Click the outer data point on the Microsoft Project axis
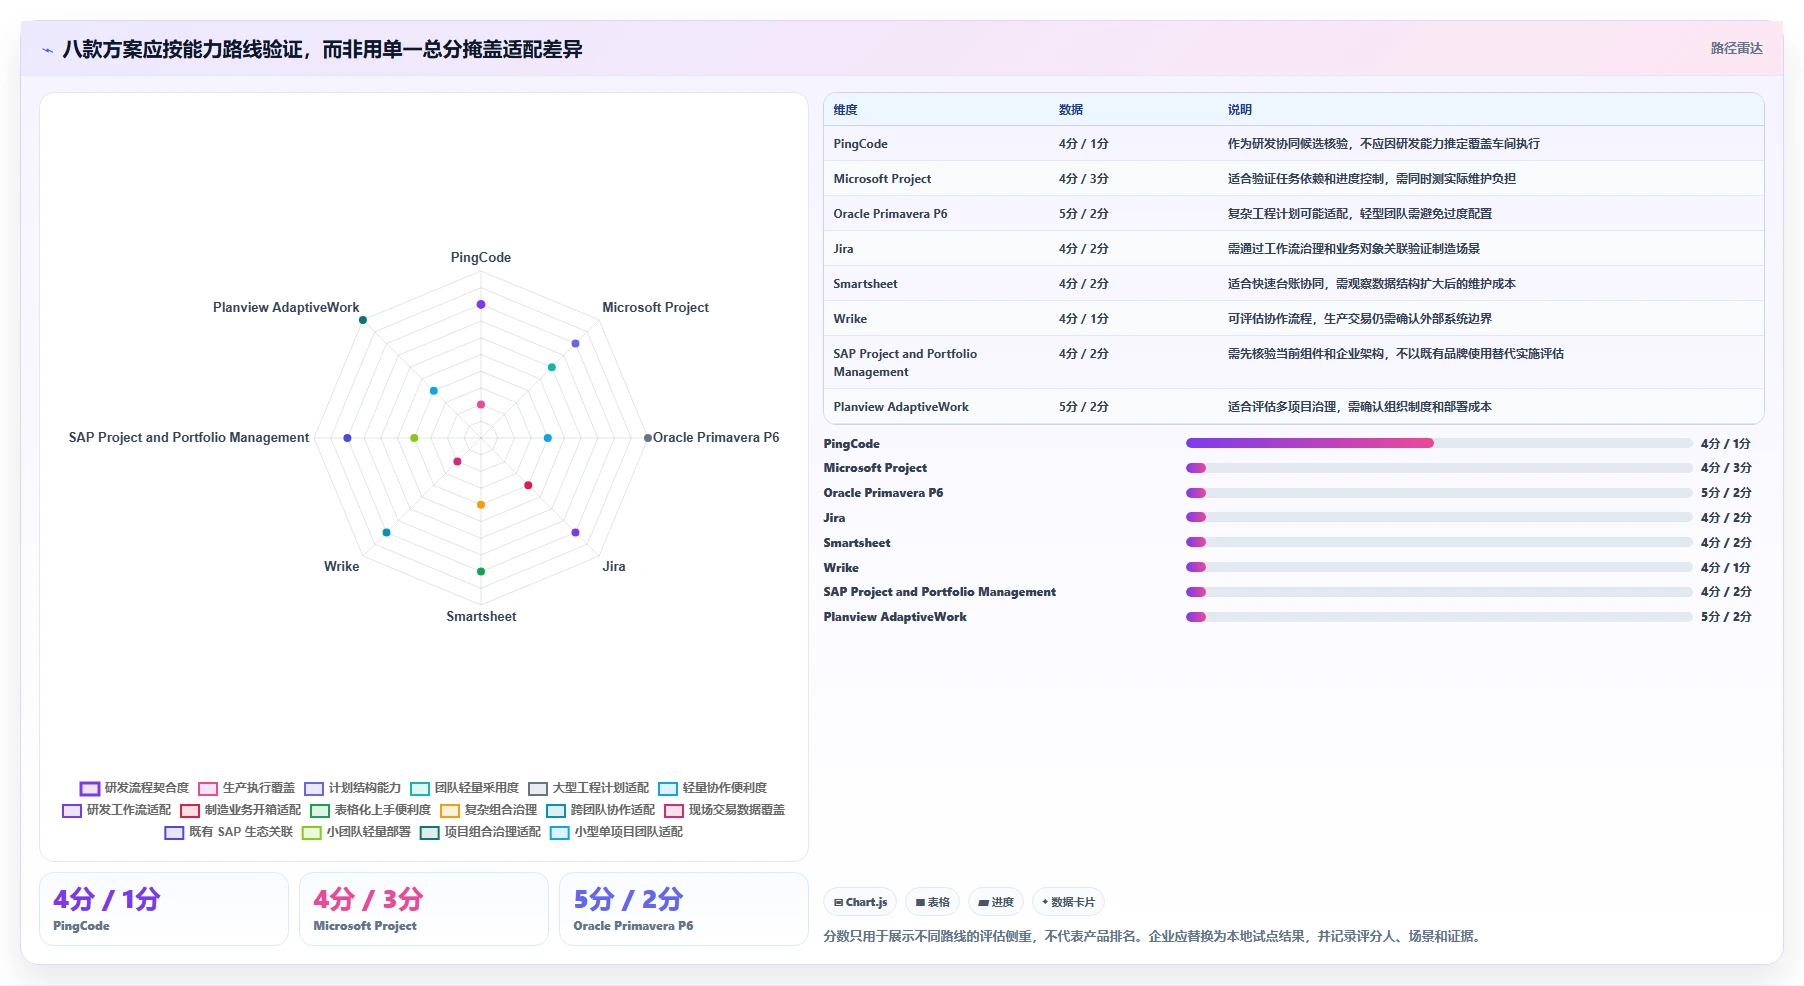 (x=575, y=343)
